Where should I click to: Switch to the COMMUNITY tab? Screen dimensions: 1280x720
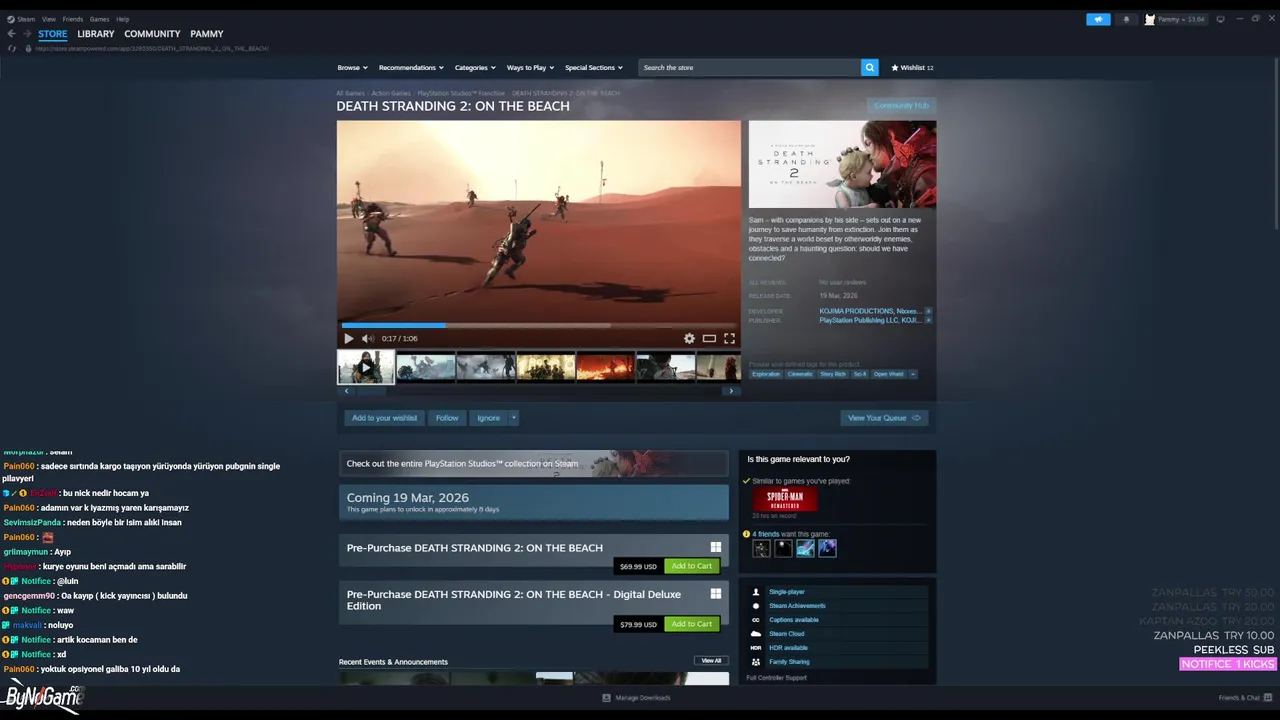point(152,34)
